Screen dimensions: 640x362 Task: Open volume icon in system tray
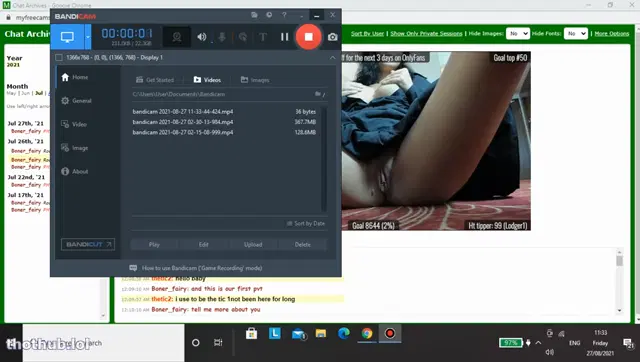[x=549, y=352]
